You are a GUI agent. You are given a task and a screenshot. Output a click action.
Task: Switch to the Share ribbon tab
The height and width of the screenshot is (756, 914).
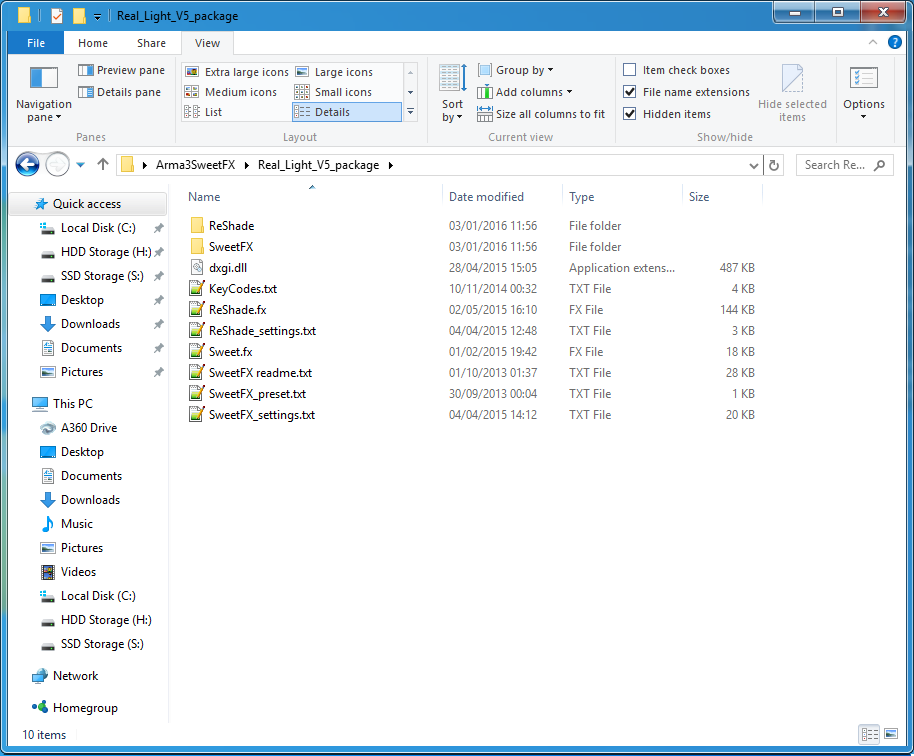click(x=151, y=43)
